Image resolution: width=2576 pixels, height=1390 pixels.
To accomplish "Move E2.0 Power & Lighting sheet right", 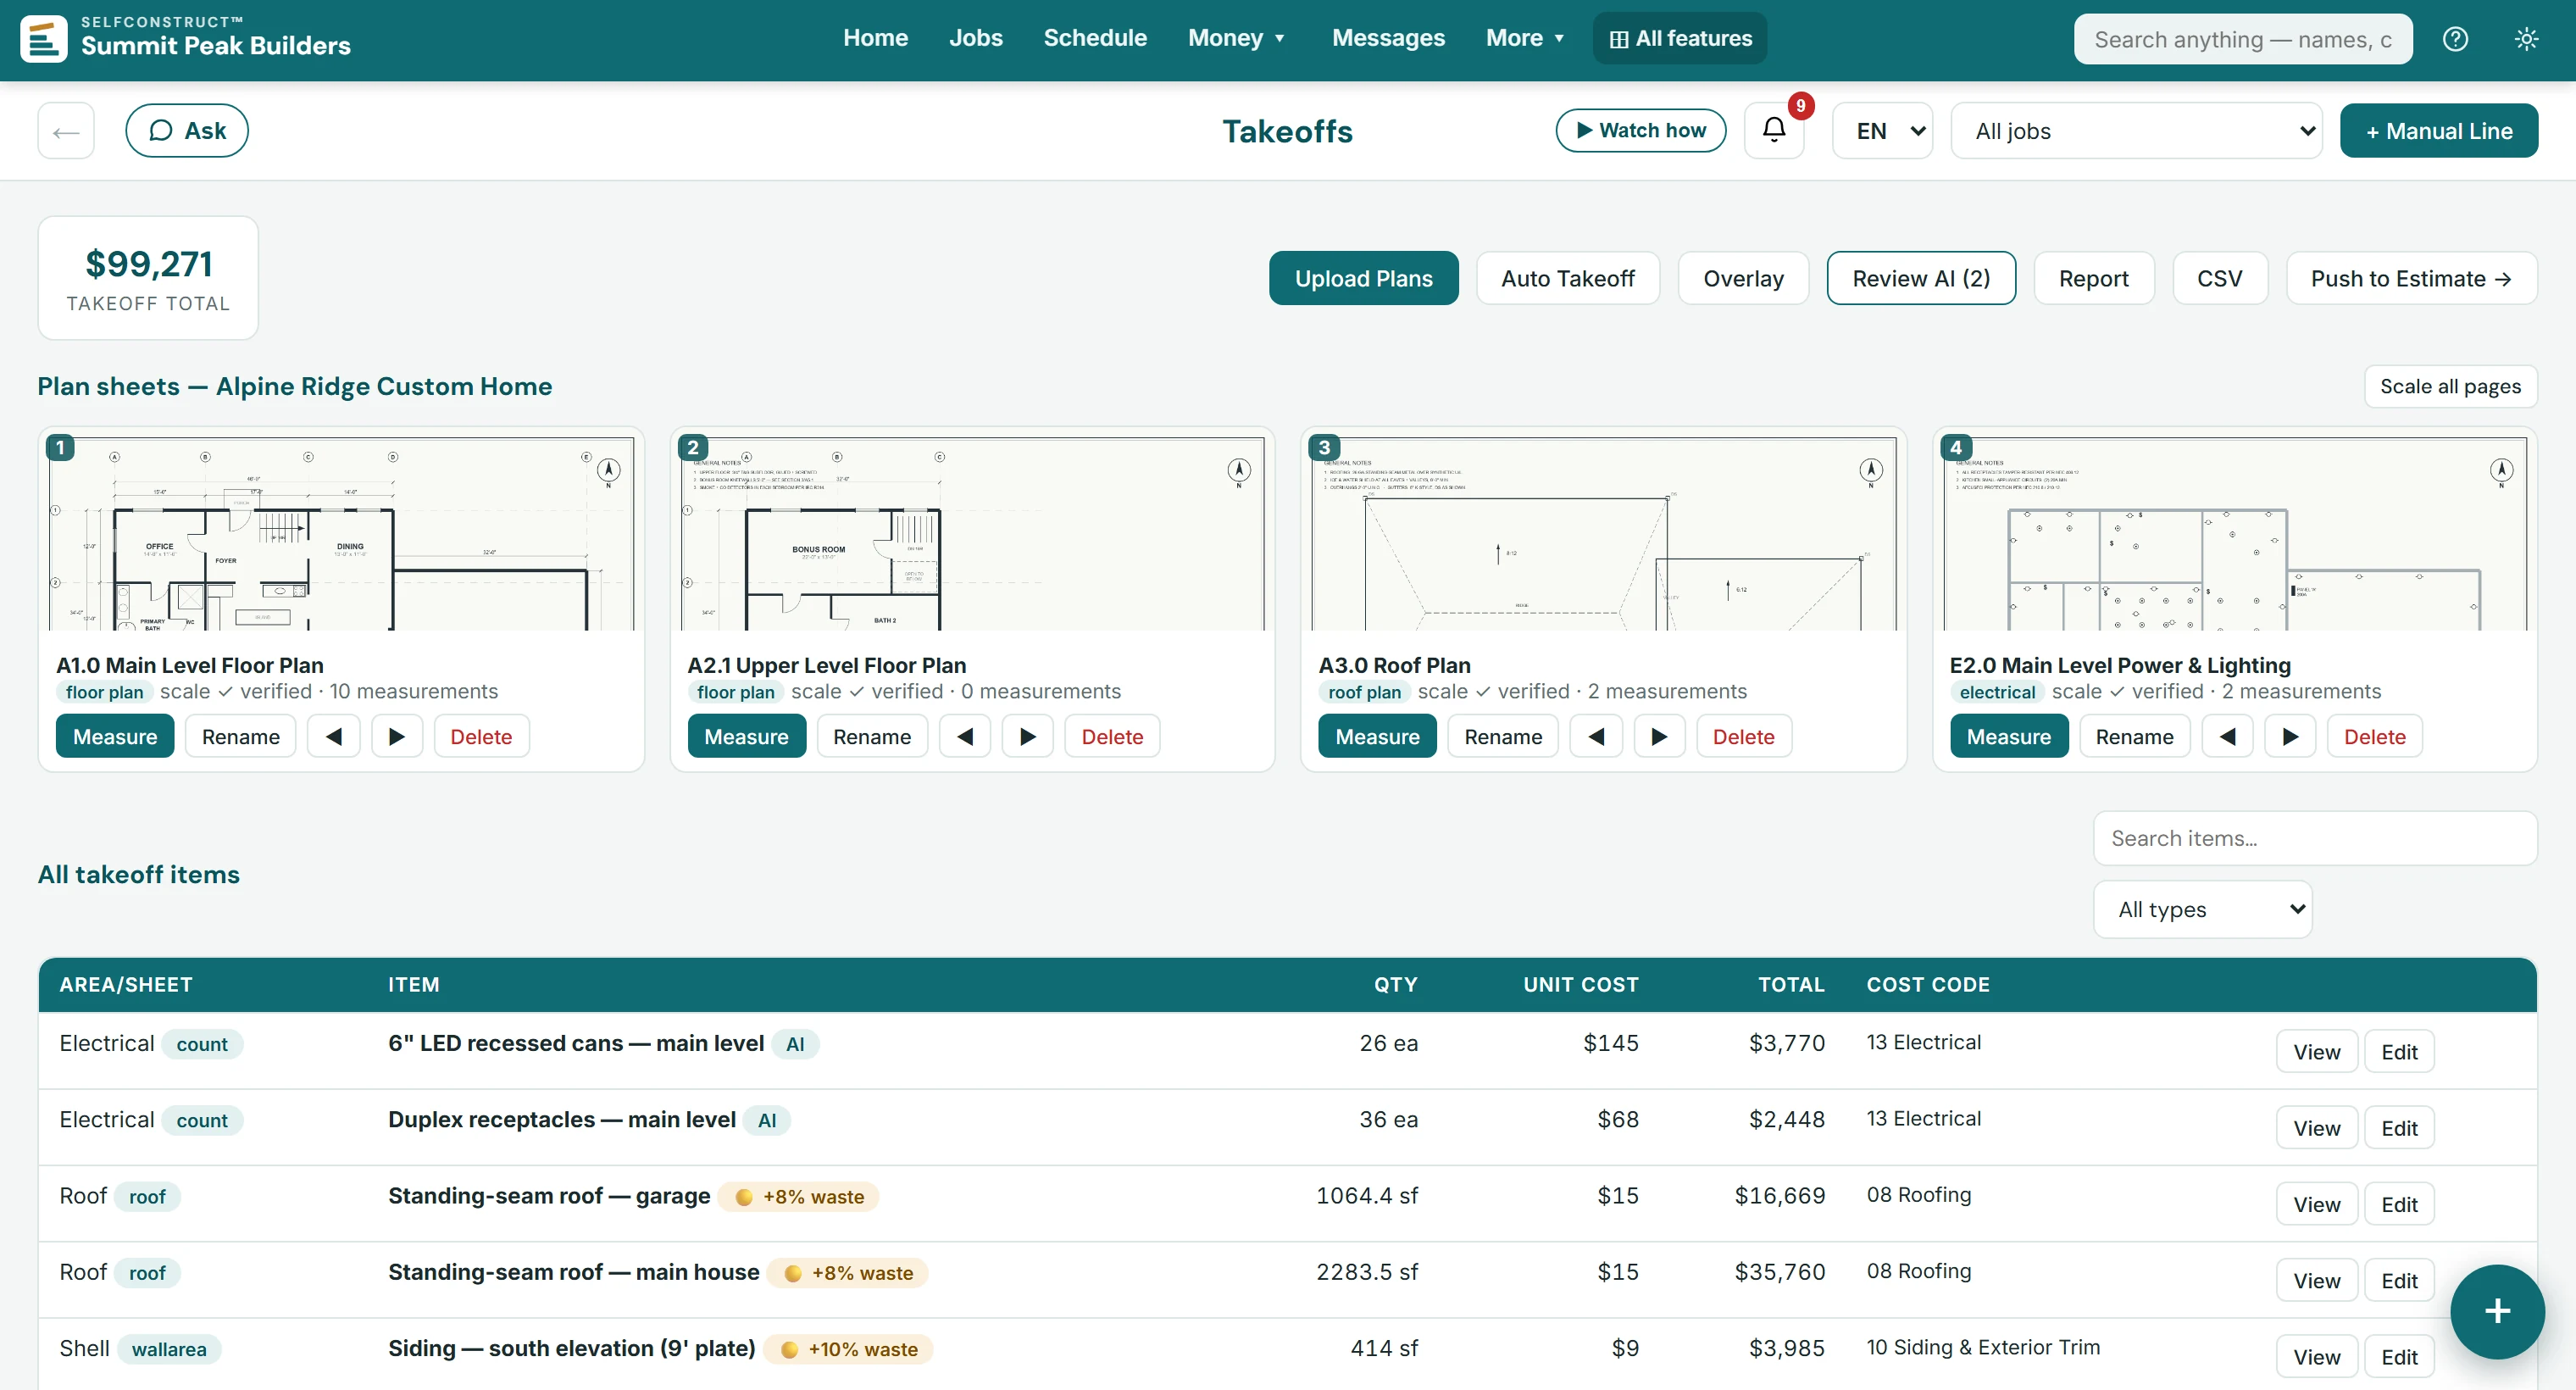I will pos(2291,737).
